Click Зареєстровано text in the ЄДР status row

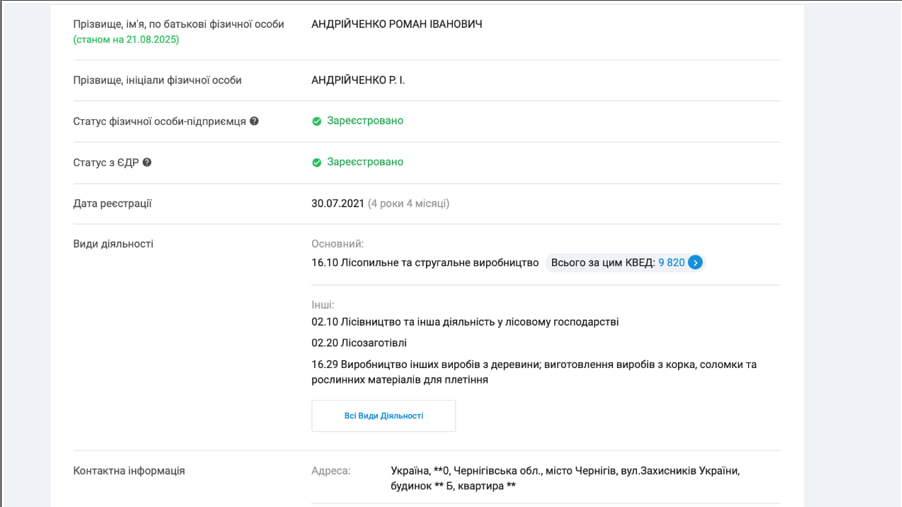click(365, 162)
